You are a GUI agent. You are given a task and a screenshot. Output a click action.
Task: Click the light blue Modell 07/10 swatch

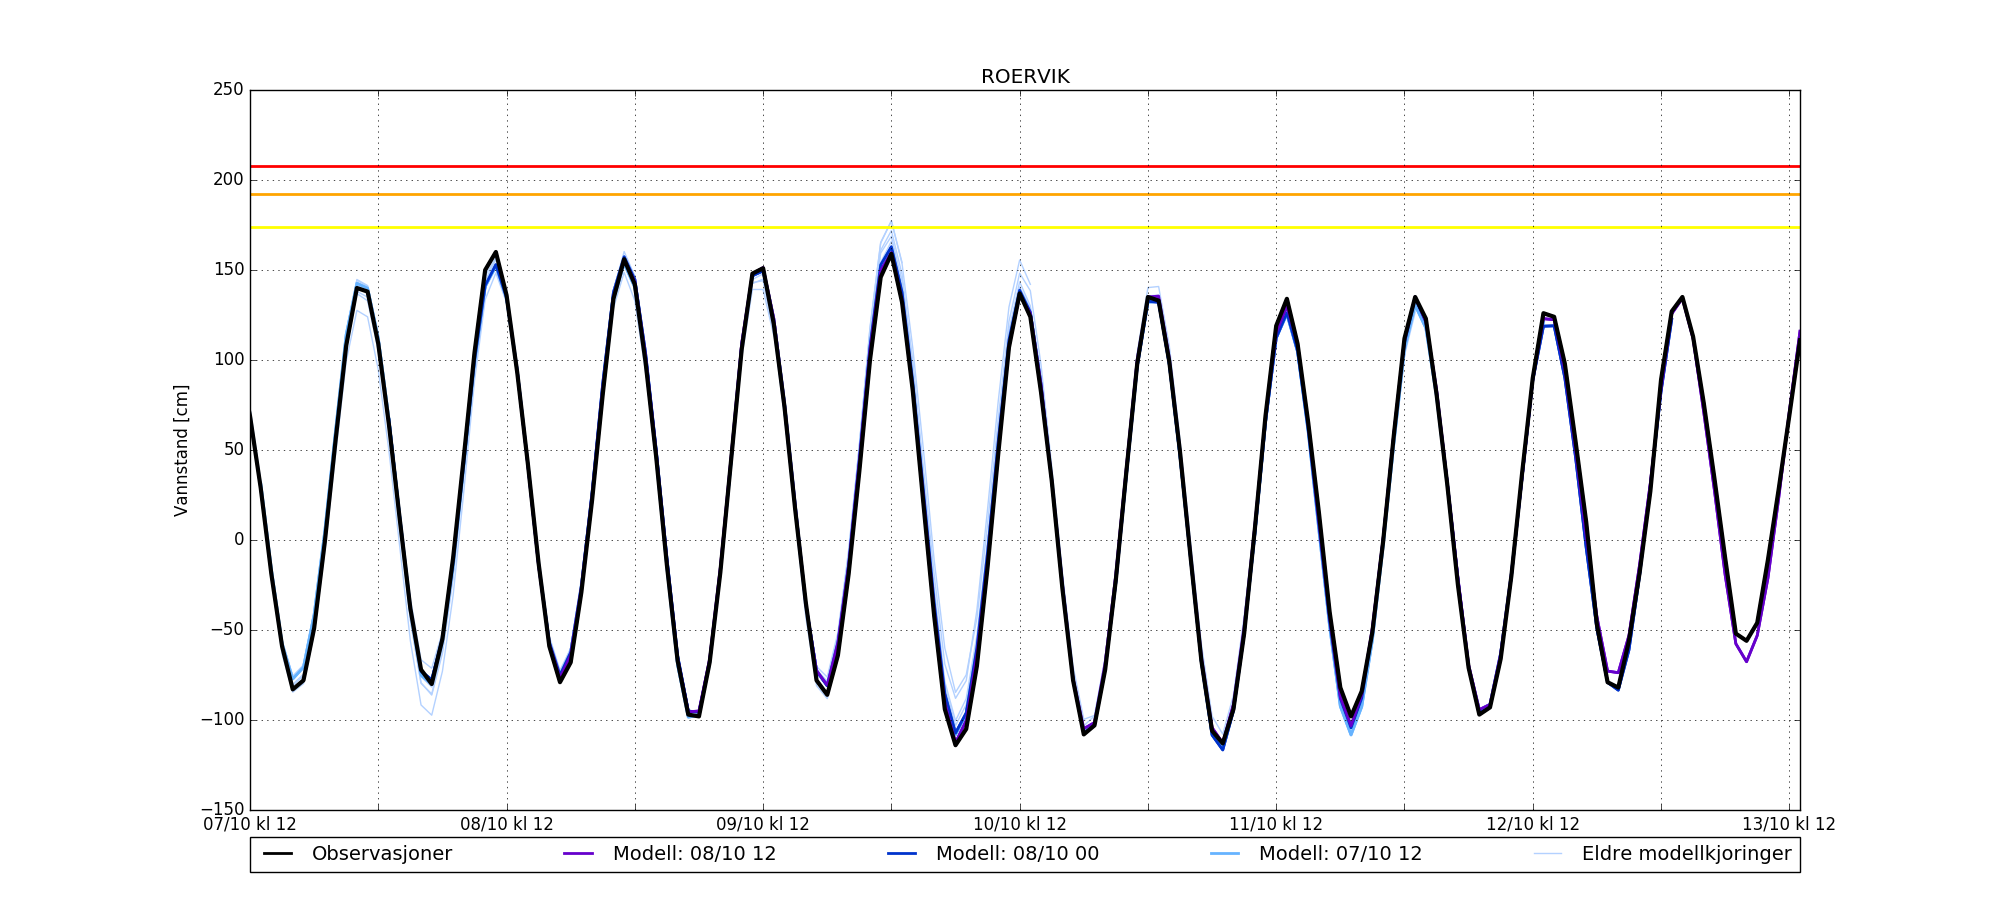pyautogui.click(x=1225, y=854)
